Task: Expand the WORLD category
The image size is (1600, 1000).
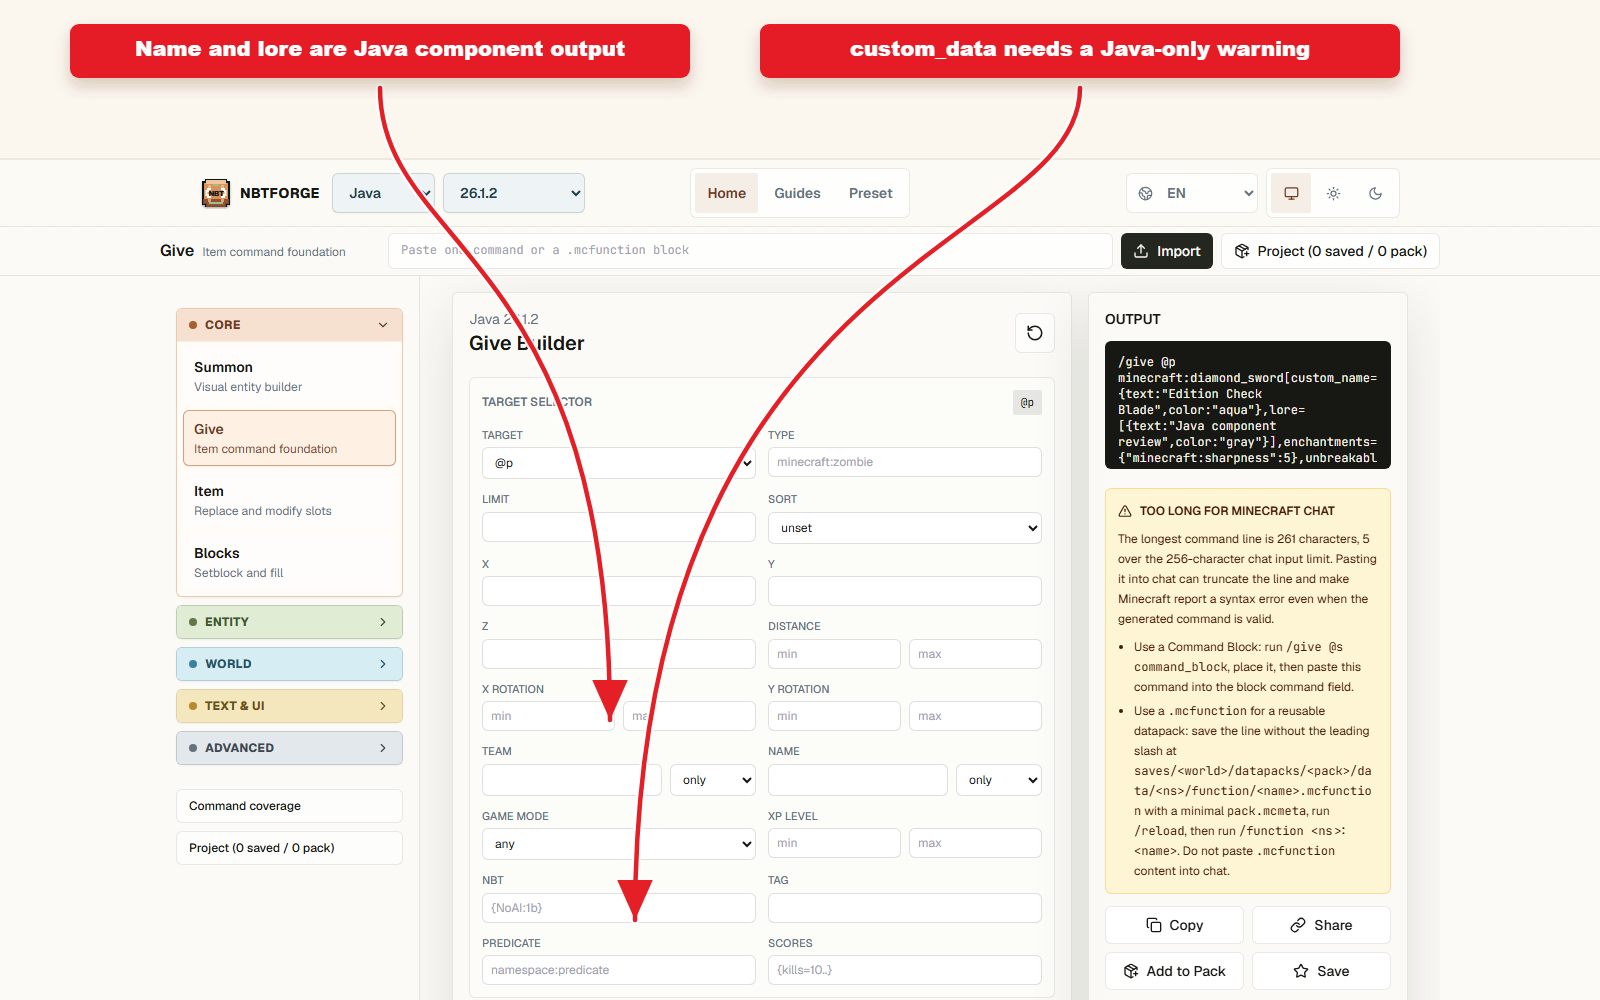Action: pos(289,664)
